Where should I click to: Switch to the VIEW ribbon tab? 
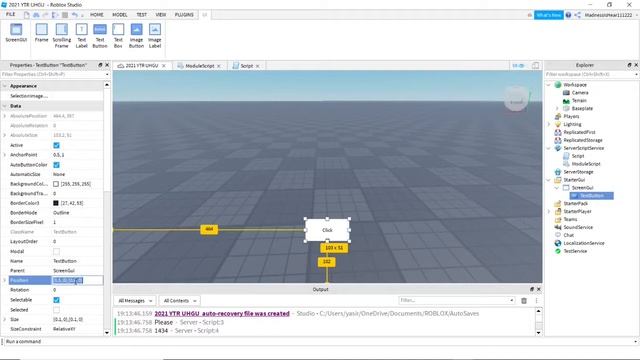161,15
